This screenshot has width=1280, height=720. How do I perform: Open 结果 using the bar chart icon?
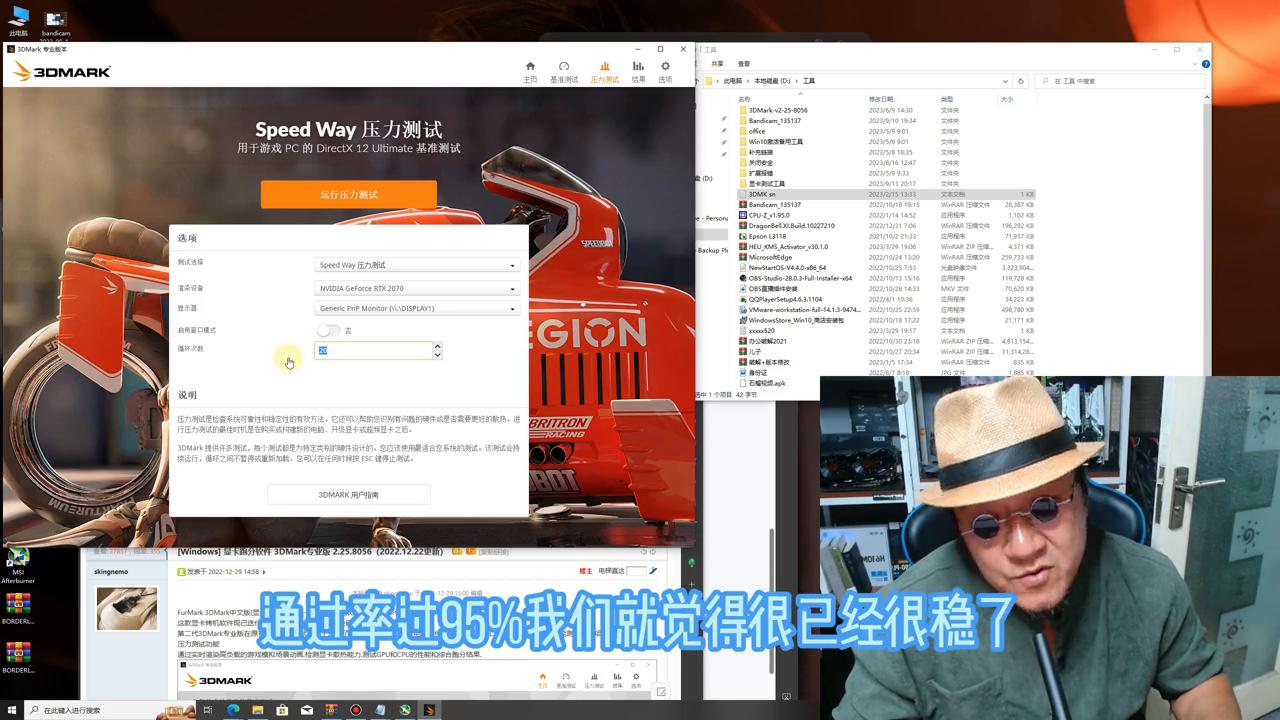(x=639, y=67)
